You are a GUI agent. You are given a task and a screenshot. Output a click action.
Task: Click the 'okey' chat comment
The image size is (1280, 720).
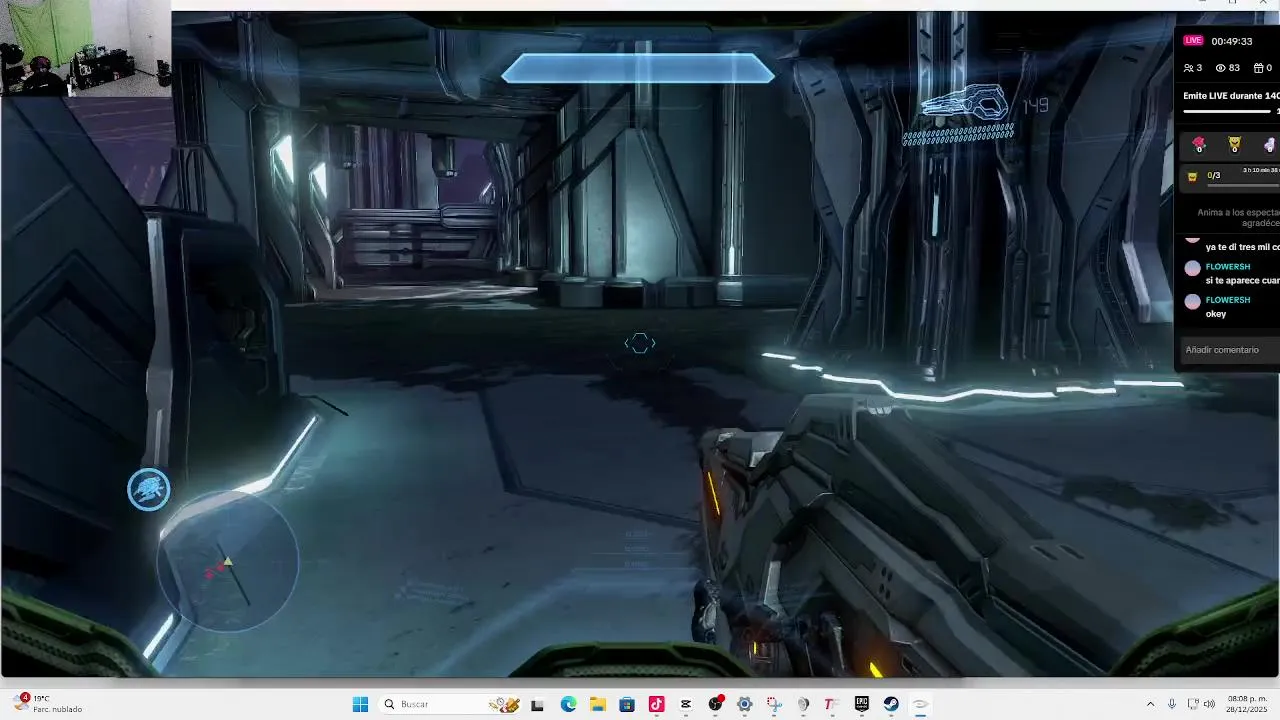(1216, 314)
